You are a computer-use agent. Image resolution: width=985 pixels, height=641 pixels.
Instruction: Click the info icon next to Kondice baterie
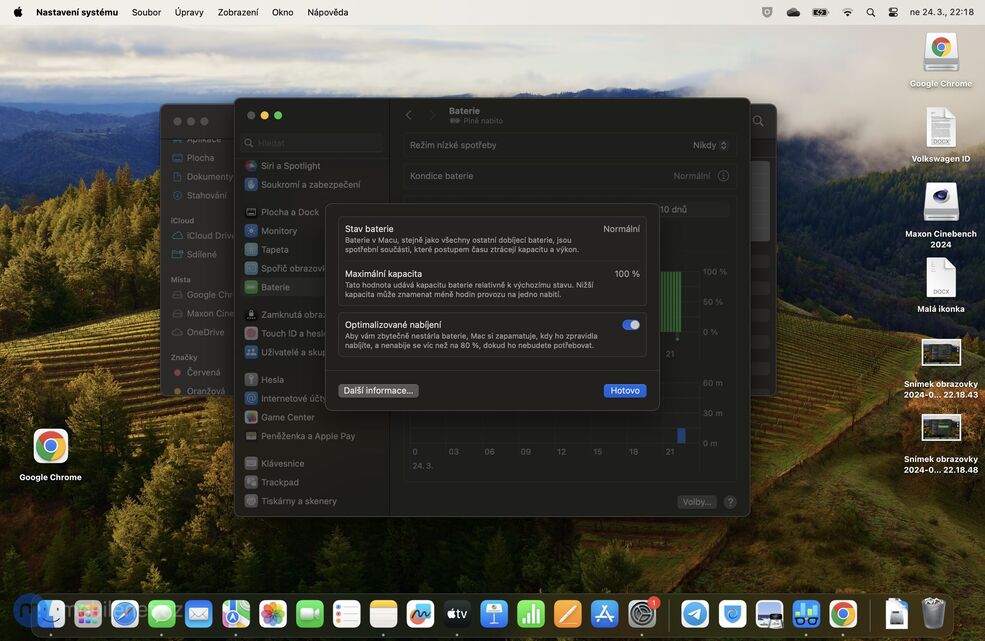(x=722, y=175)
